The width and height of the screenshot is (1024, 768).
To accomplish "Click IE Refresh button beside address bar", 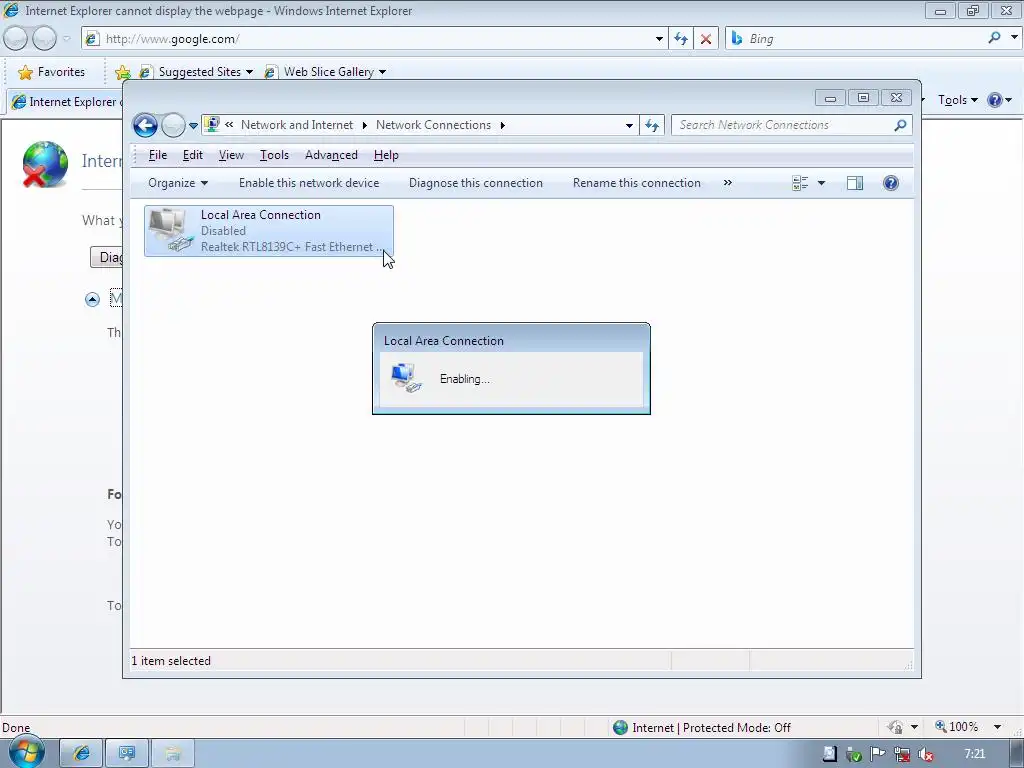I will coord(680,39).
